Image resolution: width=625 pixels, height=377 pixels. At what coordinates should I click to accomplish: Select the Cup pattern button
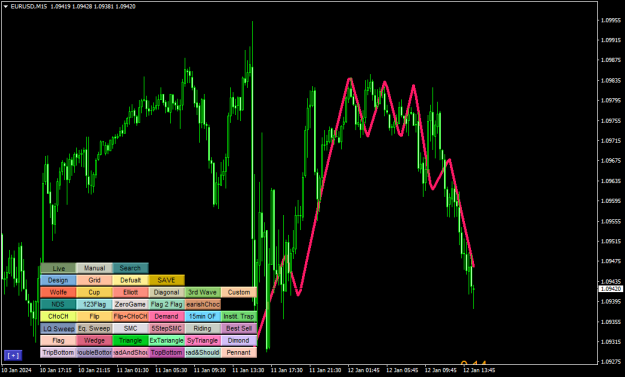(94, 292)
